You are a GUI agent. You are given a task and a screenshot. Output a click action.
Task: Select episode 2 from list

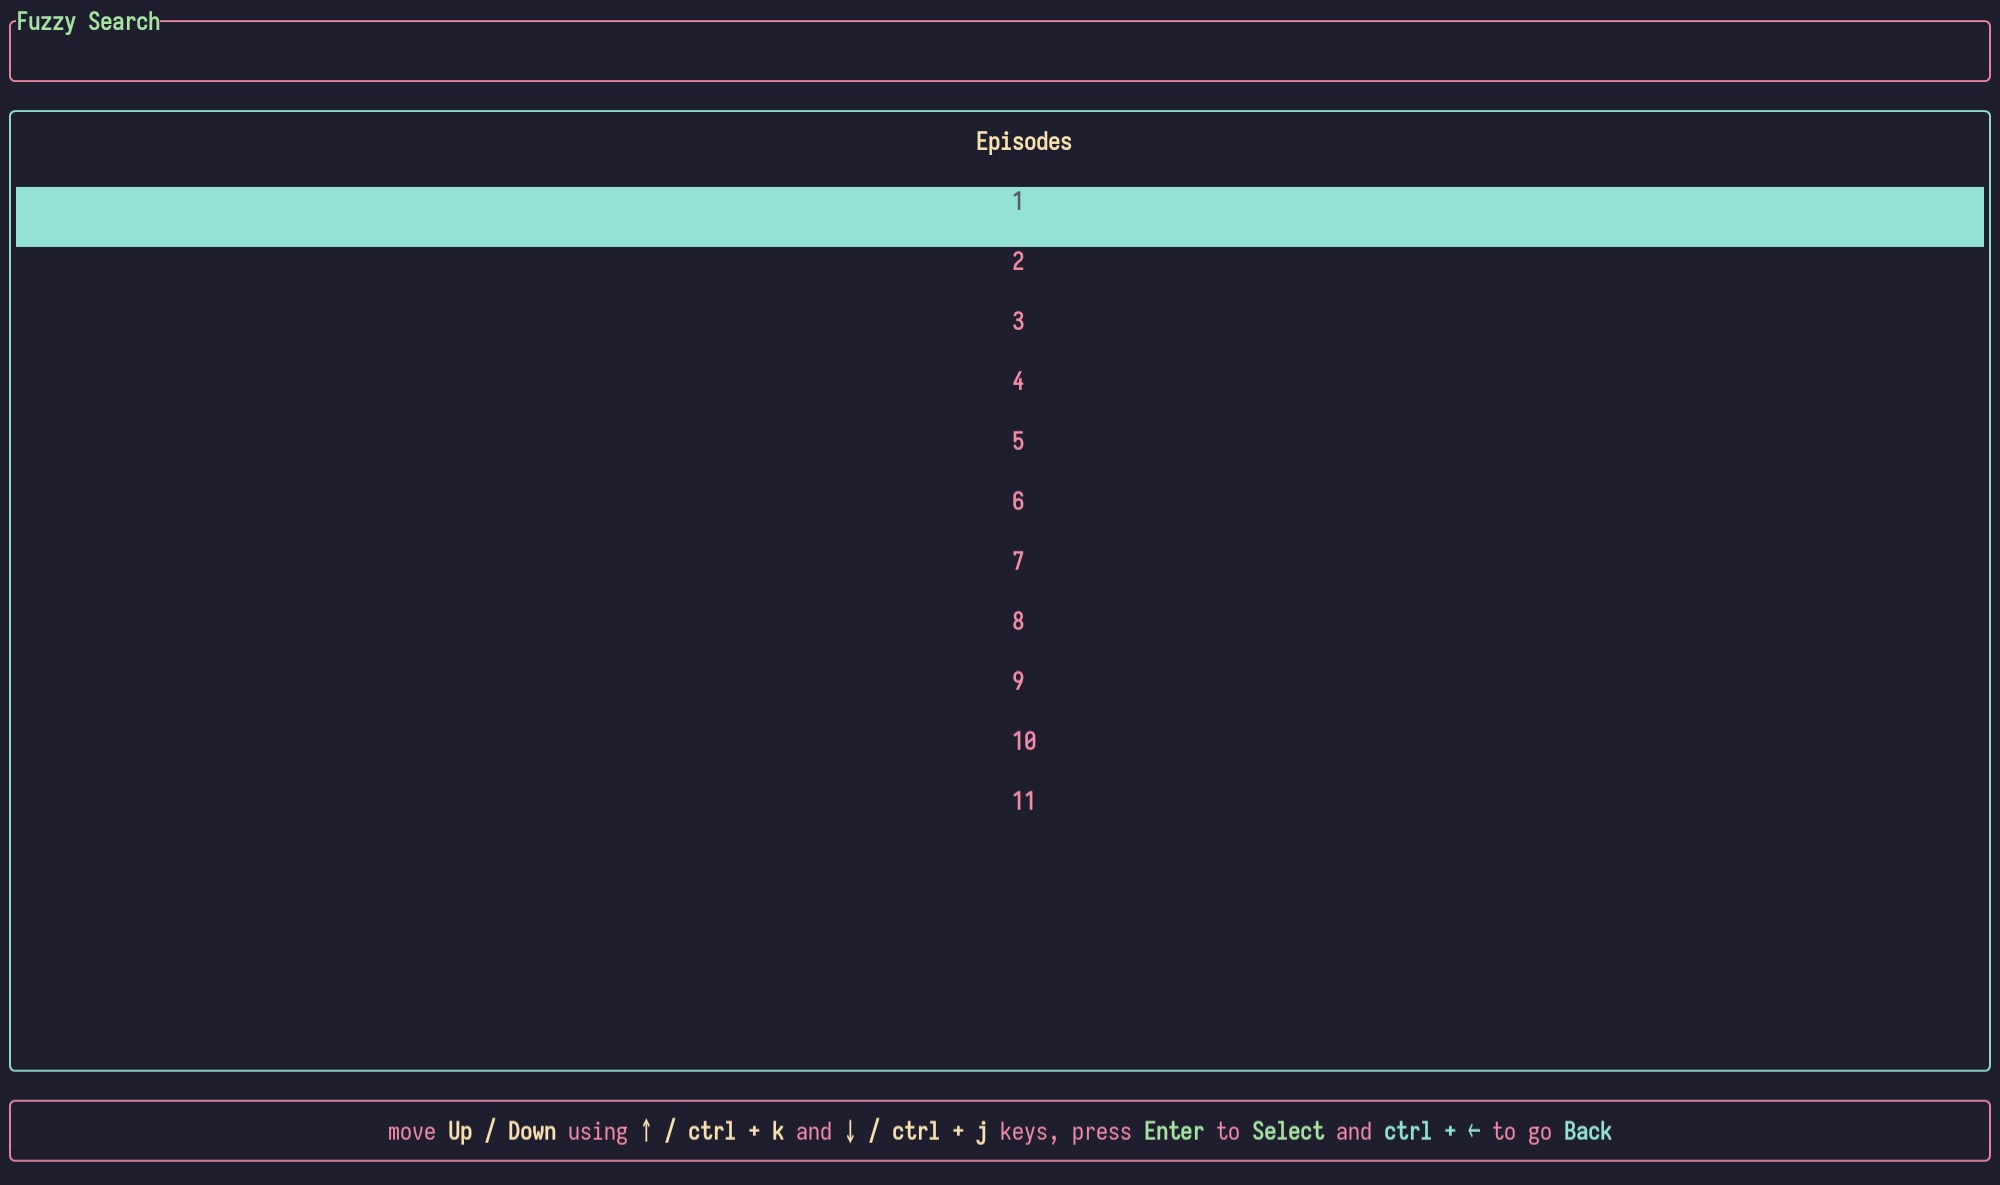point(1017,262)
